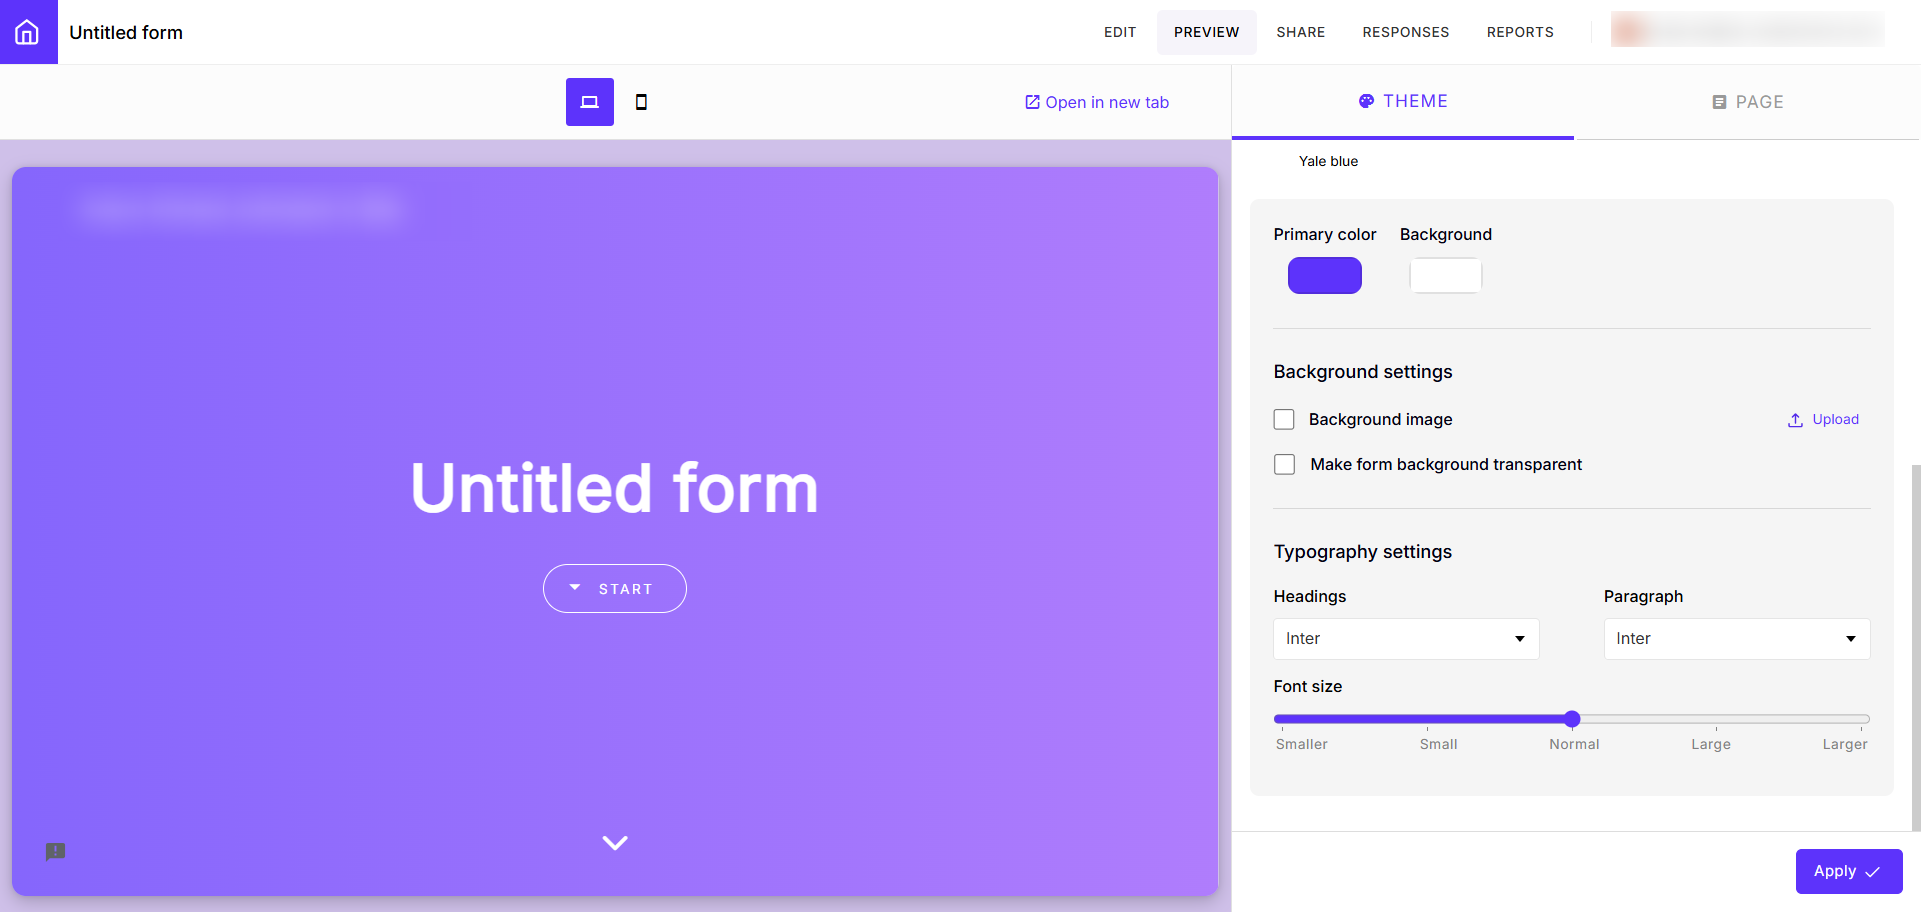Select the palette icon on the THEME tab
The height and width of the screenshot is (912, 1921).
(1366, 100)
